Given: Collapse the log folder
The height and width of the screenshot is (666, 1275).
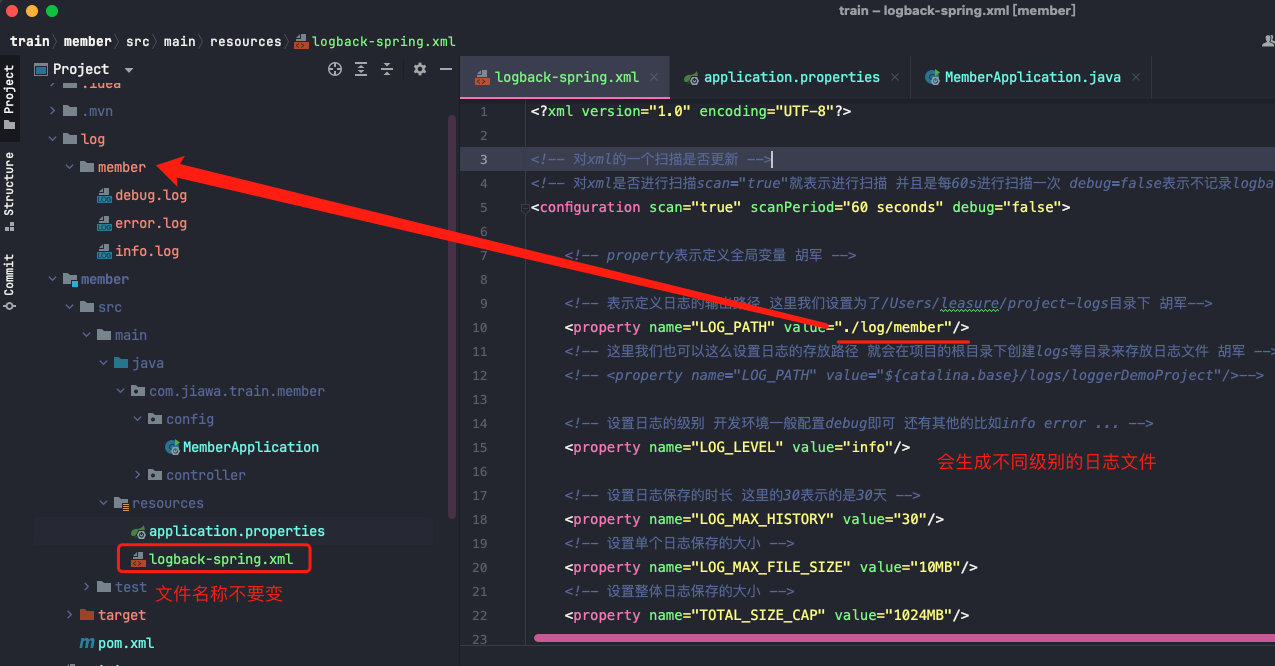Looking at the screenshot, I should 53,139.
